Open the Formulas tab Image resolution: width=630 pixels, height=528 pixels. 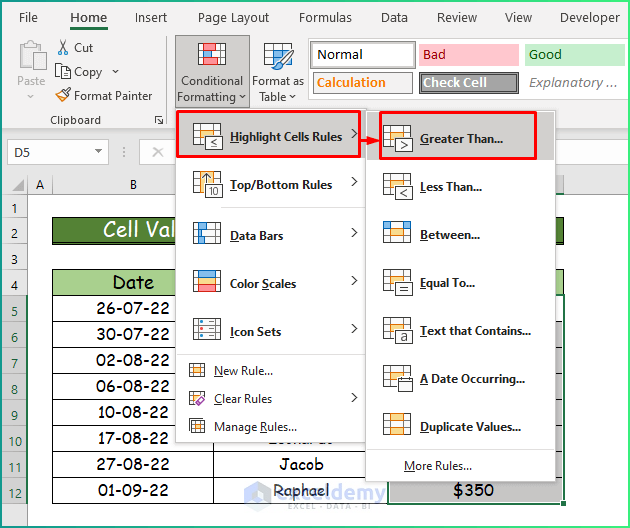coord(325,18)
